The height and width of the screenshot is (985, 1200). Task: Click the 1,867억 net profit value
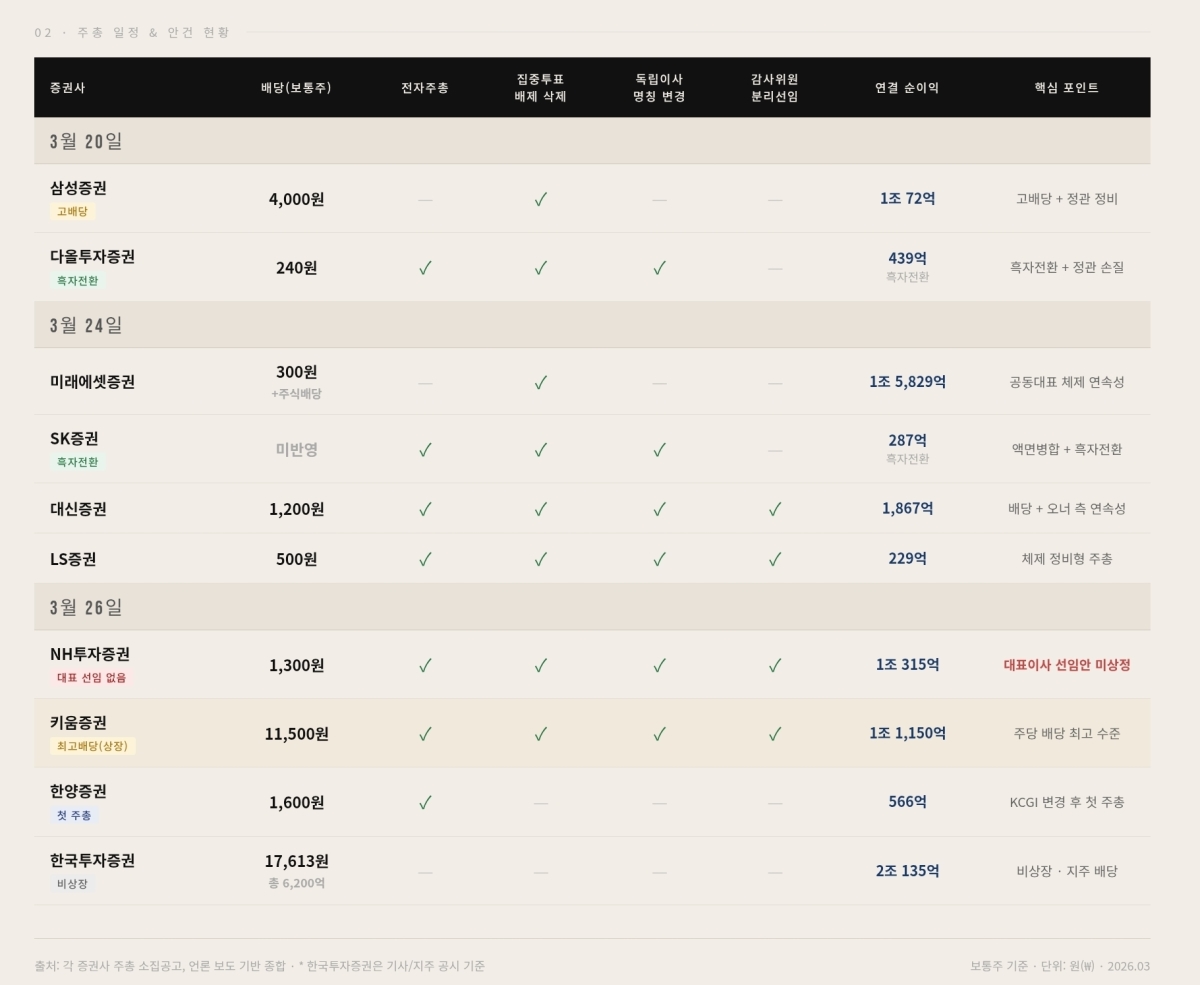coord(907,509)
